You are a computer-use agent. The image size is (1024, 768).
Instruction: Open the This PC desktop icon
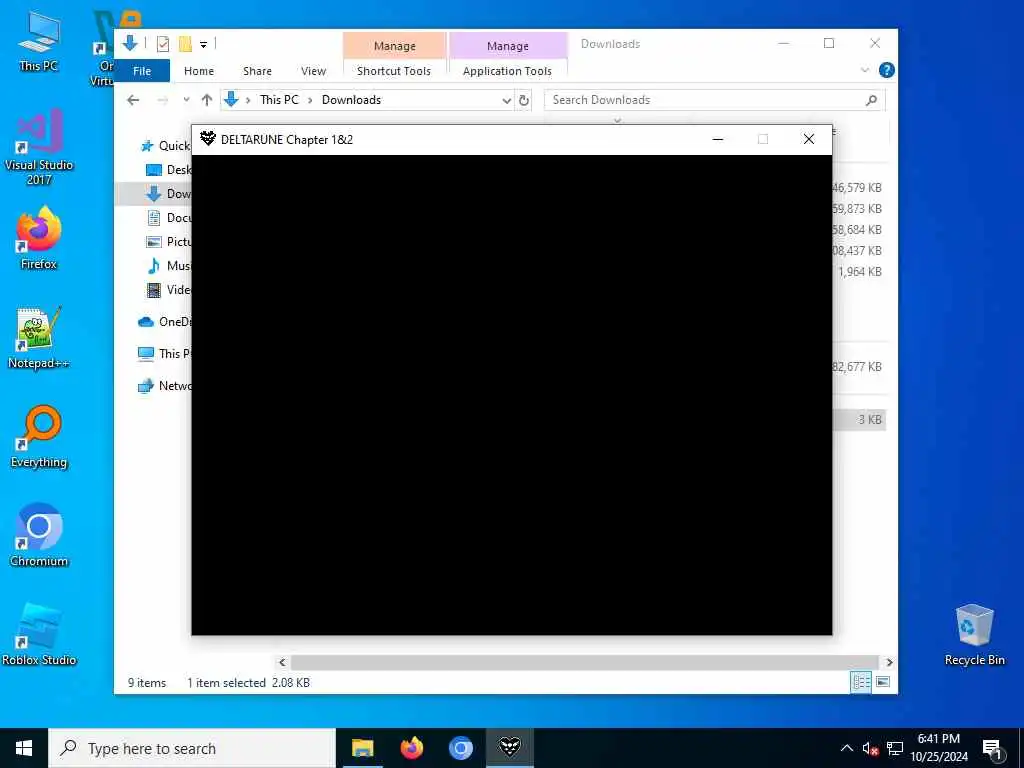click(38, 42)
